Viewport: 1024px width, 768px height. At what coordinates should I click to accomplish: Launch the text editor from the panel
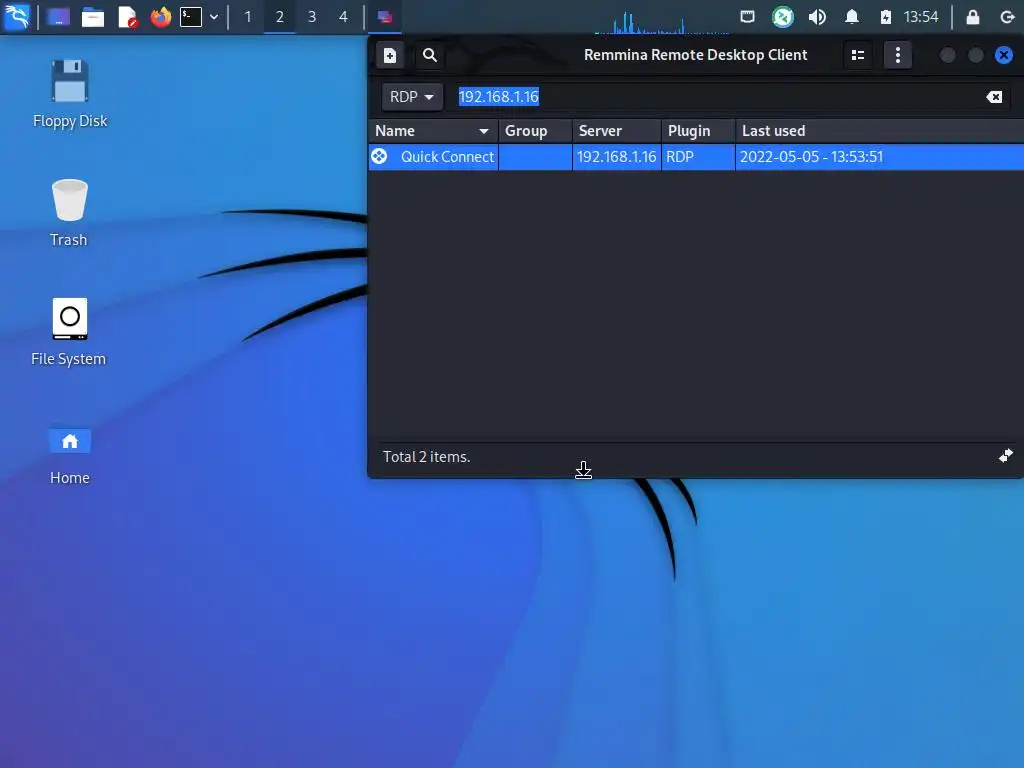pyautogui.click(x=127, y=17)
